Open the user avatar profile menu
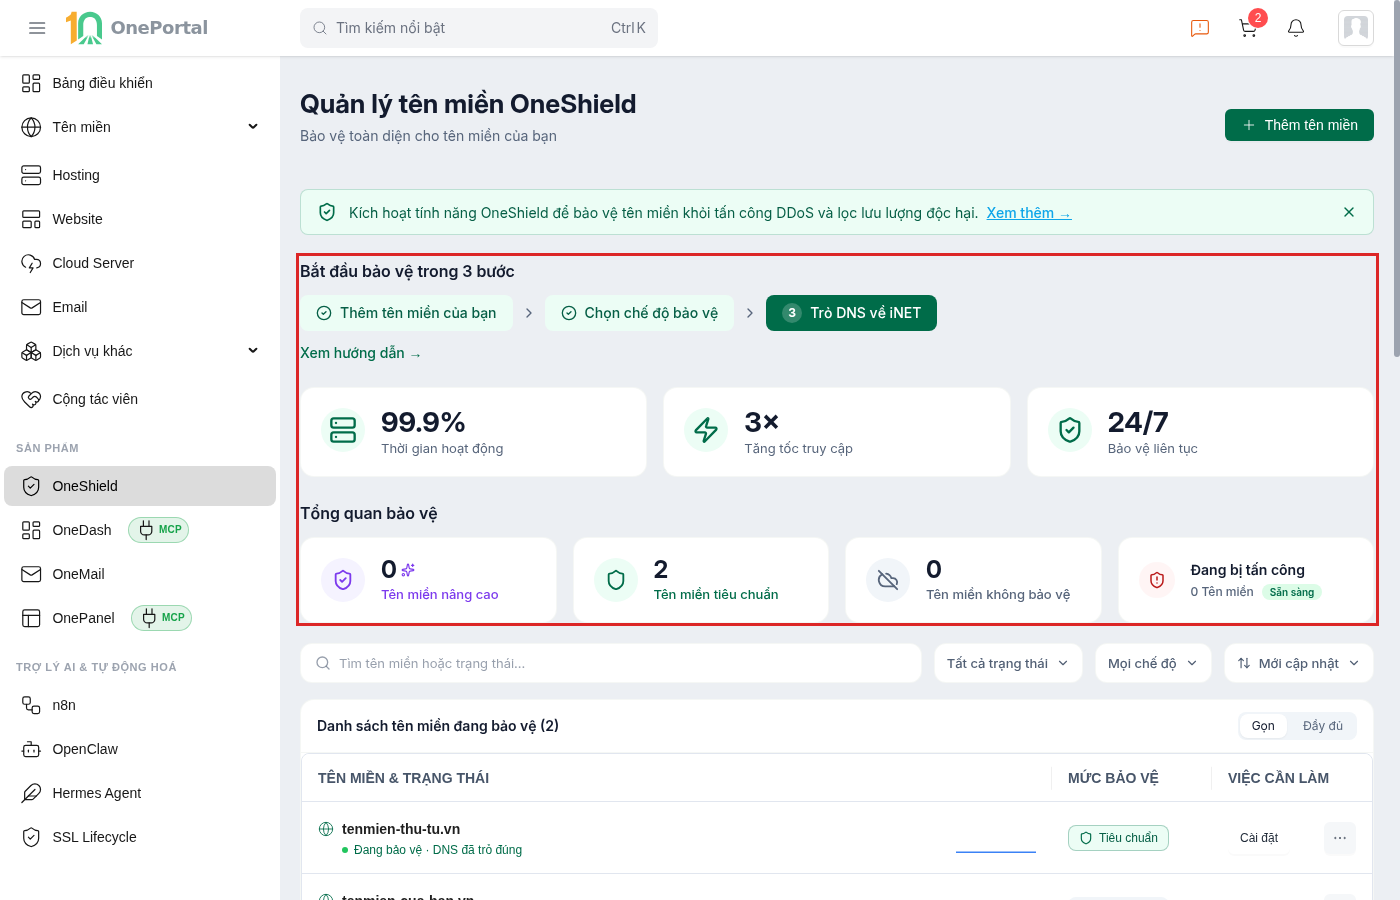Image resolution: width=1400 pixels, height=900 pixels. (1356, 28)
